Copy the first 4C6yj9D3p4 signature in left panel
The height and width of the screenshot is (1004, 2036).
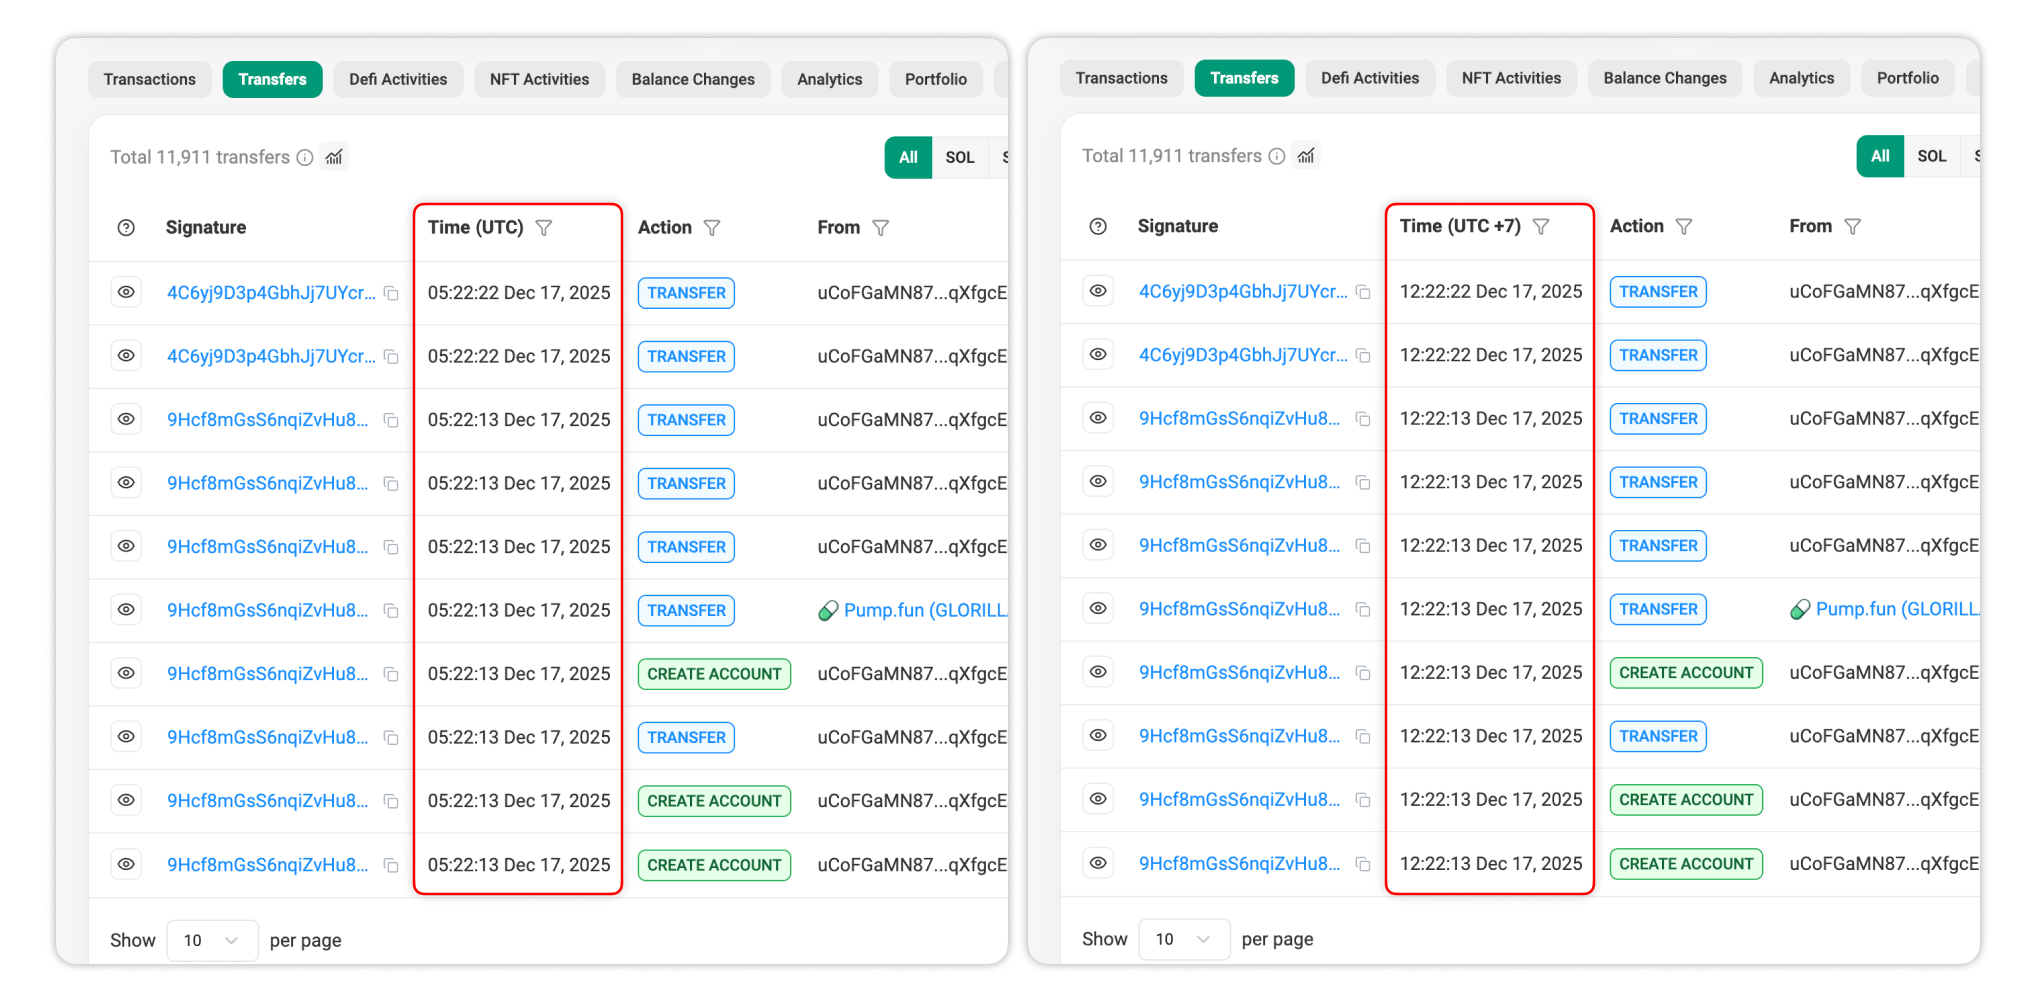click(x=392, y=293)
